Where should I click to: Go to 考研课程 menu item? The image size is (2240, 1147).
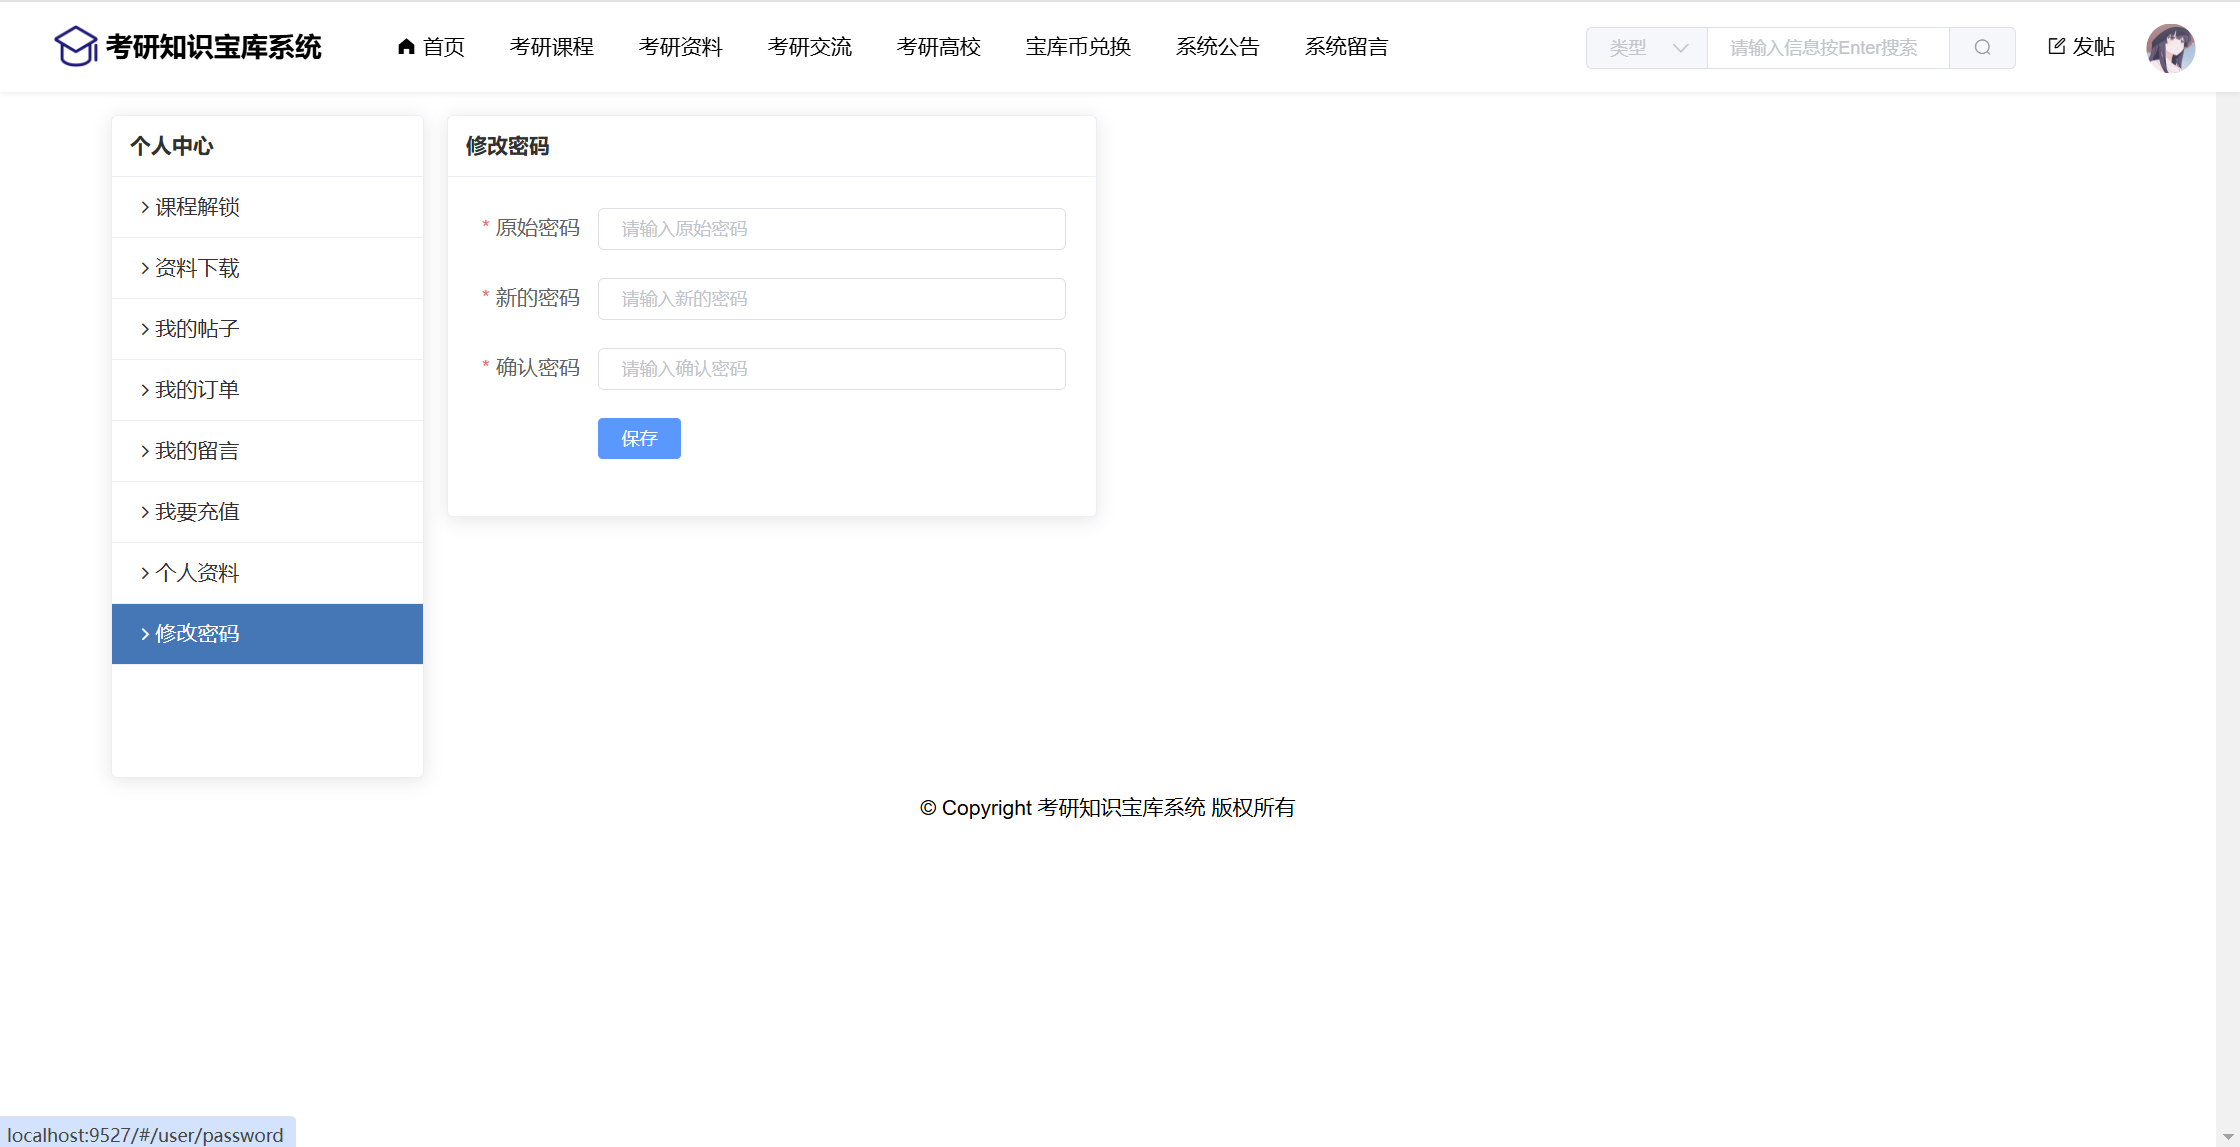click(551, 47)
